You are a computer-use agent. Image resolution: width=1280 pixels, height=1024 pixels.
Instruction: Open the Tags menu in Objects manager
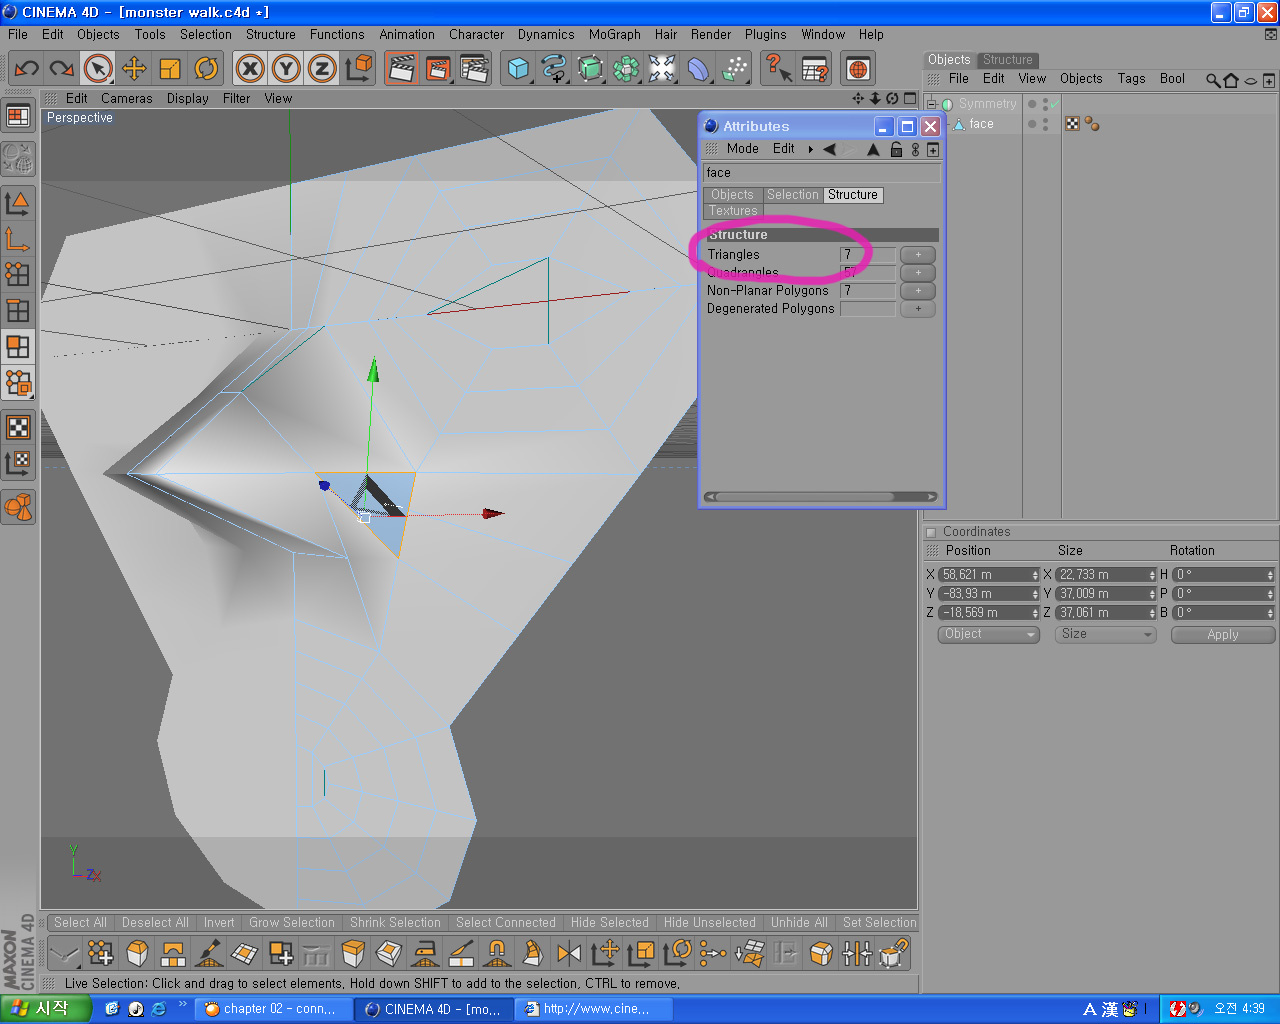pos(1131,78)
